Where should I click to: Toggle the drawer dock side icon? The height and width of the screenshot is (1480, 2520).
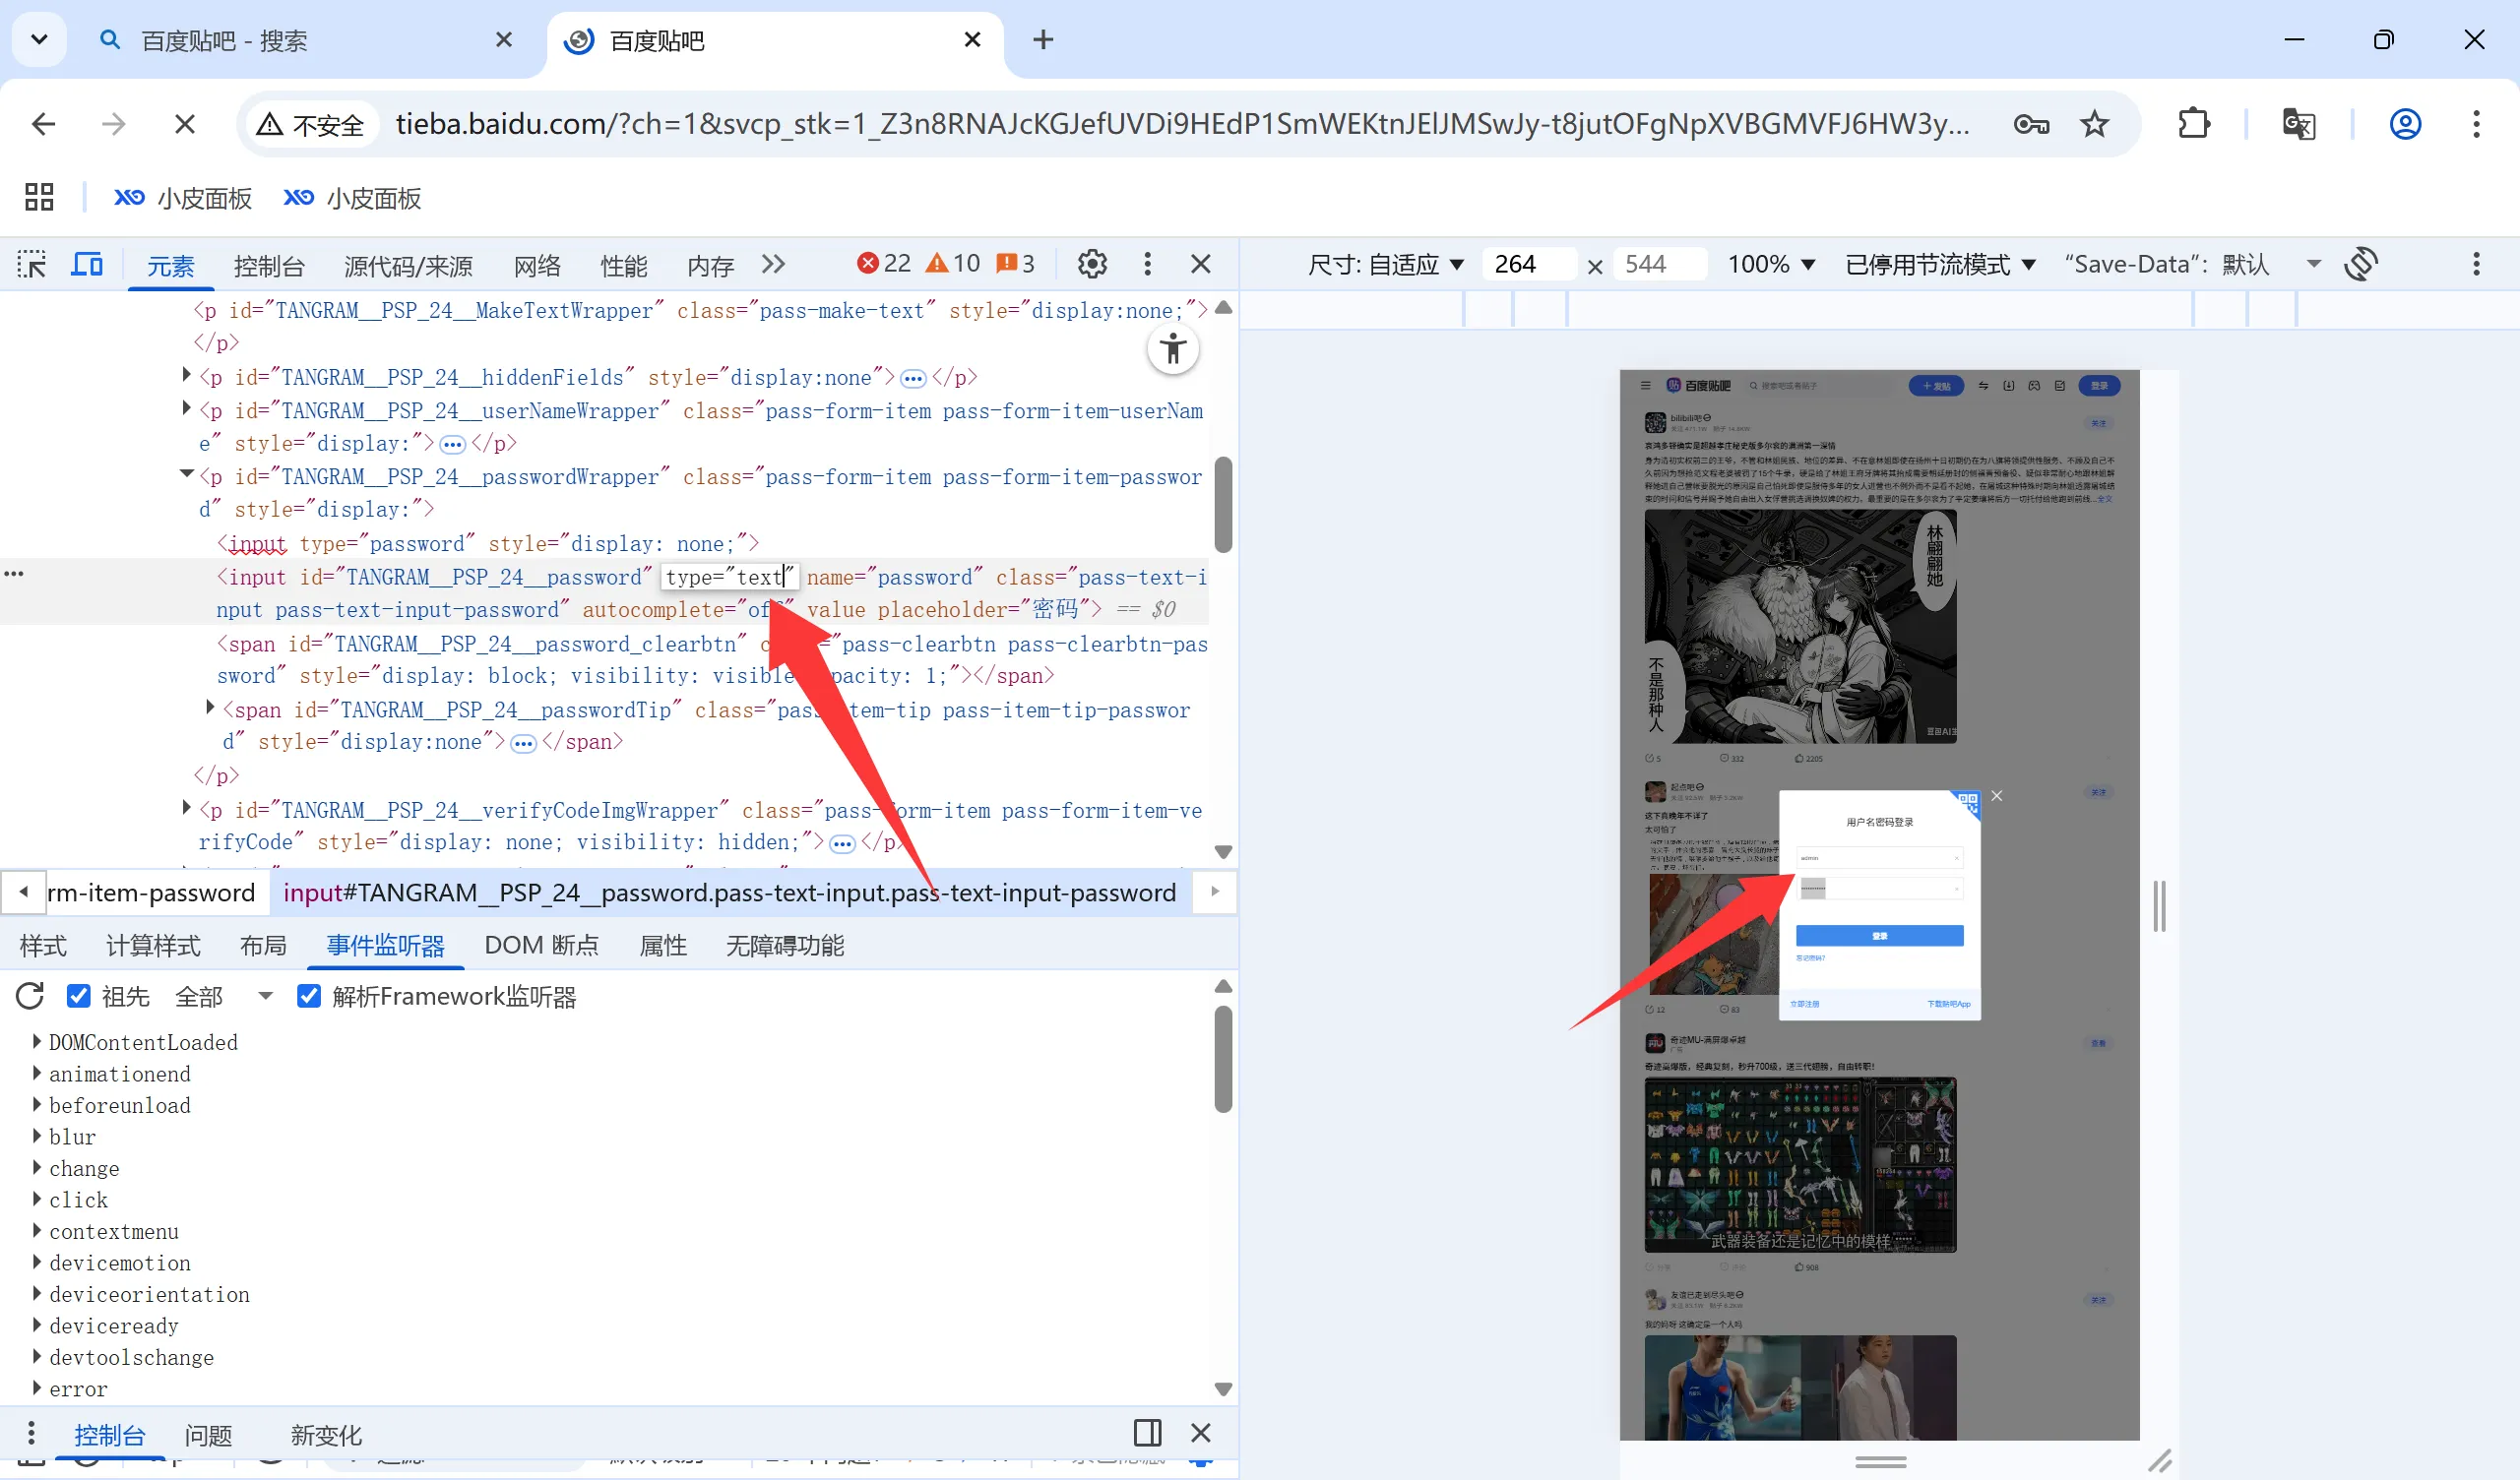tap(1148, 1433)
